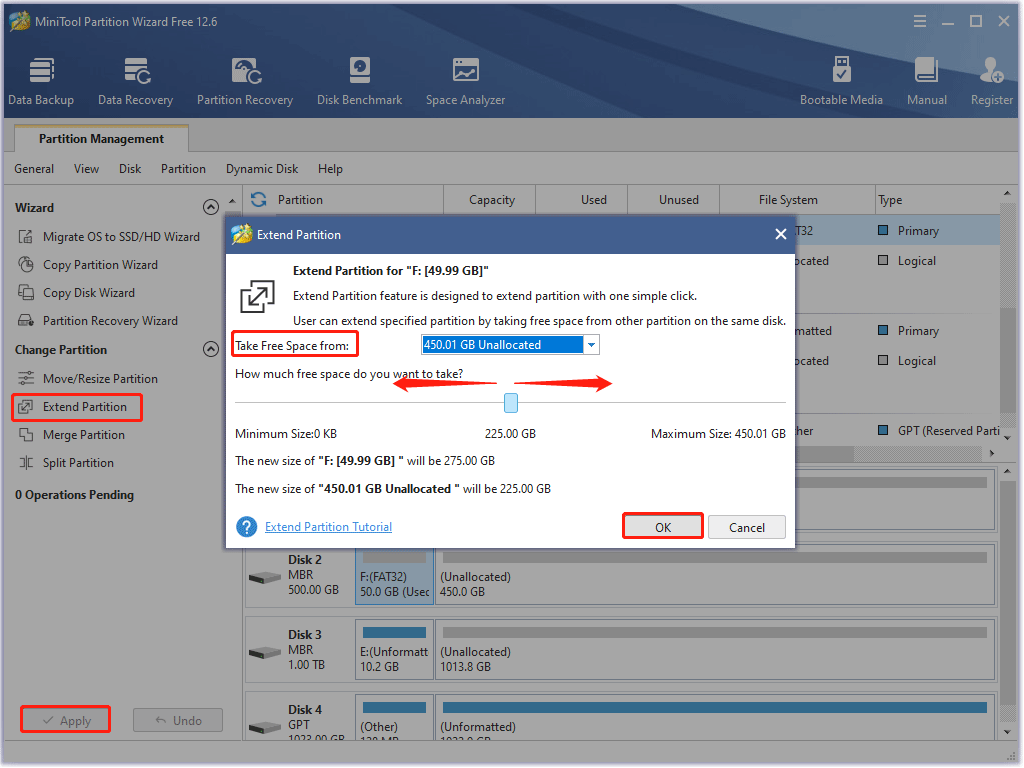Click the refresh icon beside Partition header

[x=259, y=199]
